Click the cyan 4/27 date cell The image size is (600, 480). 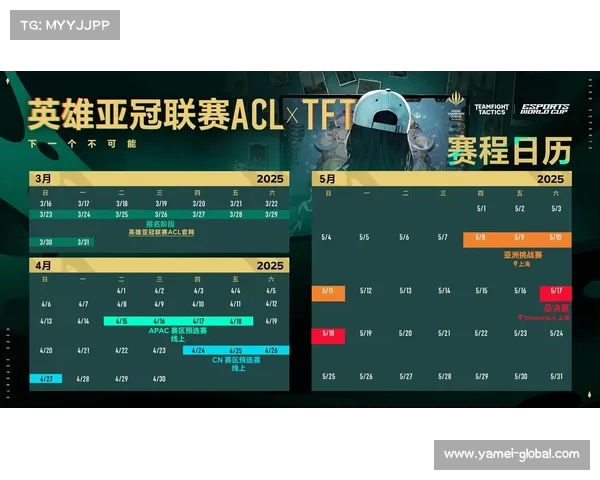pos(46,379)
